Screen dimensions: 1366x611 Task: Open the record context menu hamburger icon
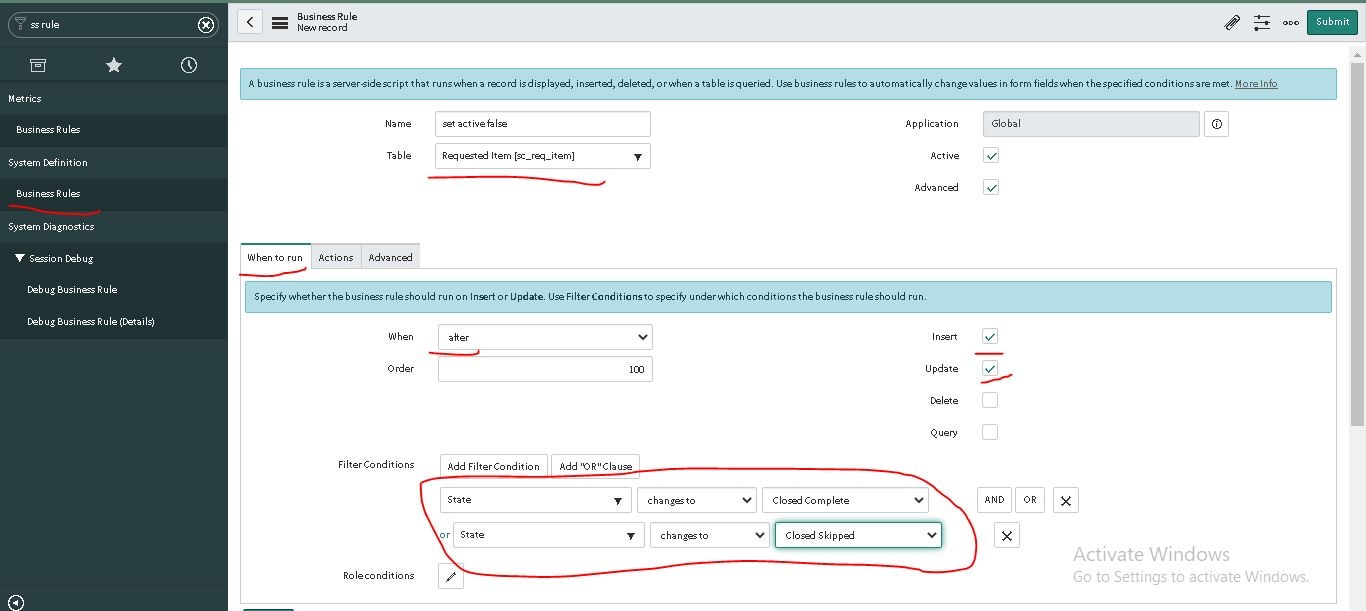(x=279, y=21)
